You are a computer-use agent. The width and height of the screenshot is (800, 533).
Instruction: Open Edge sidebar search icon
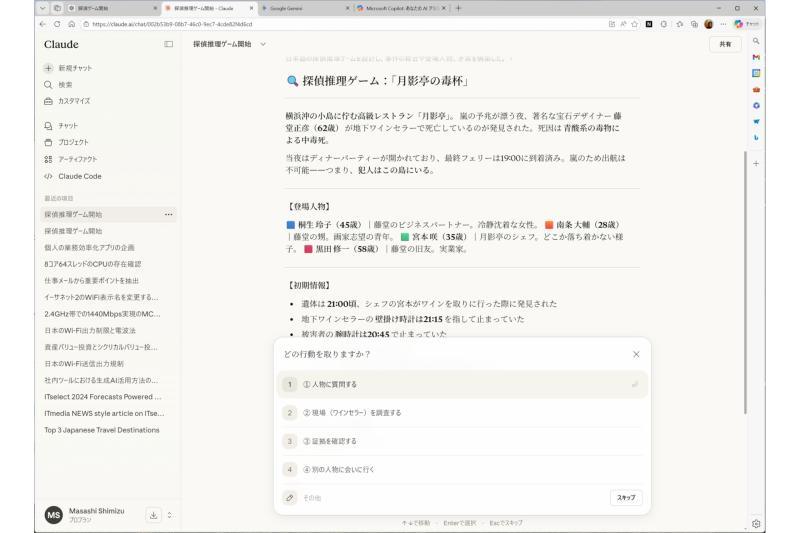[x=756, y=41]
